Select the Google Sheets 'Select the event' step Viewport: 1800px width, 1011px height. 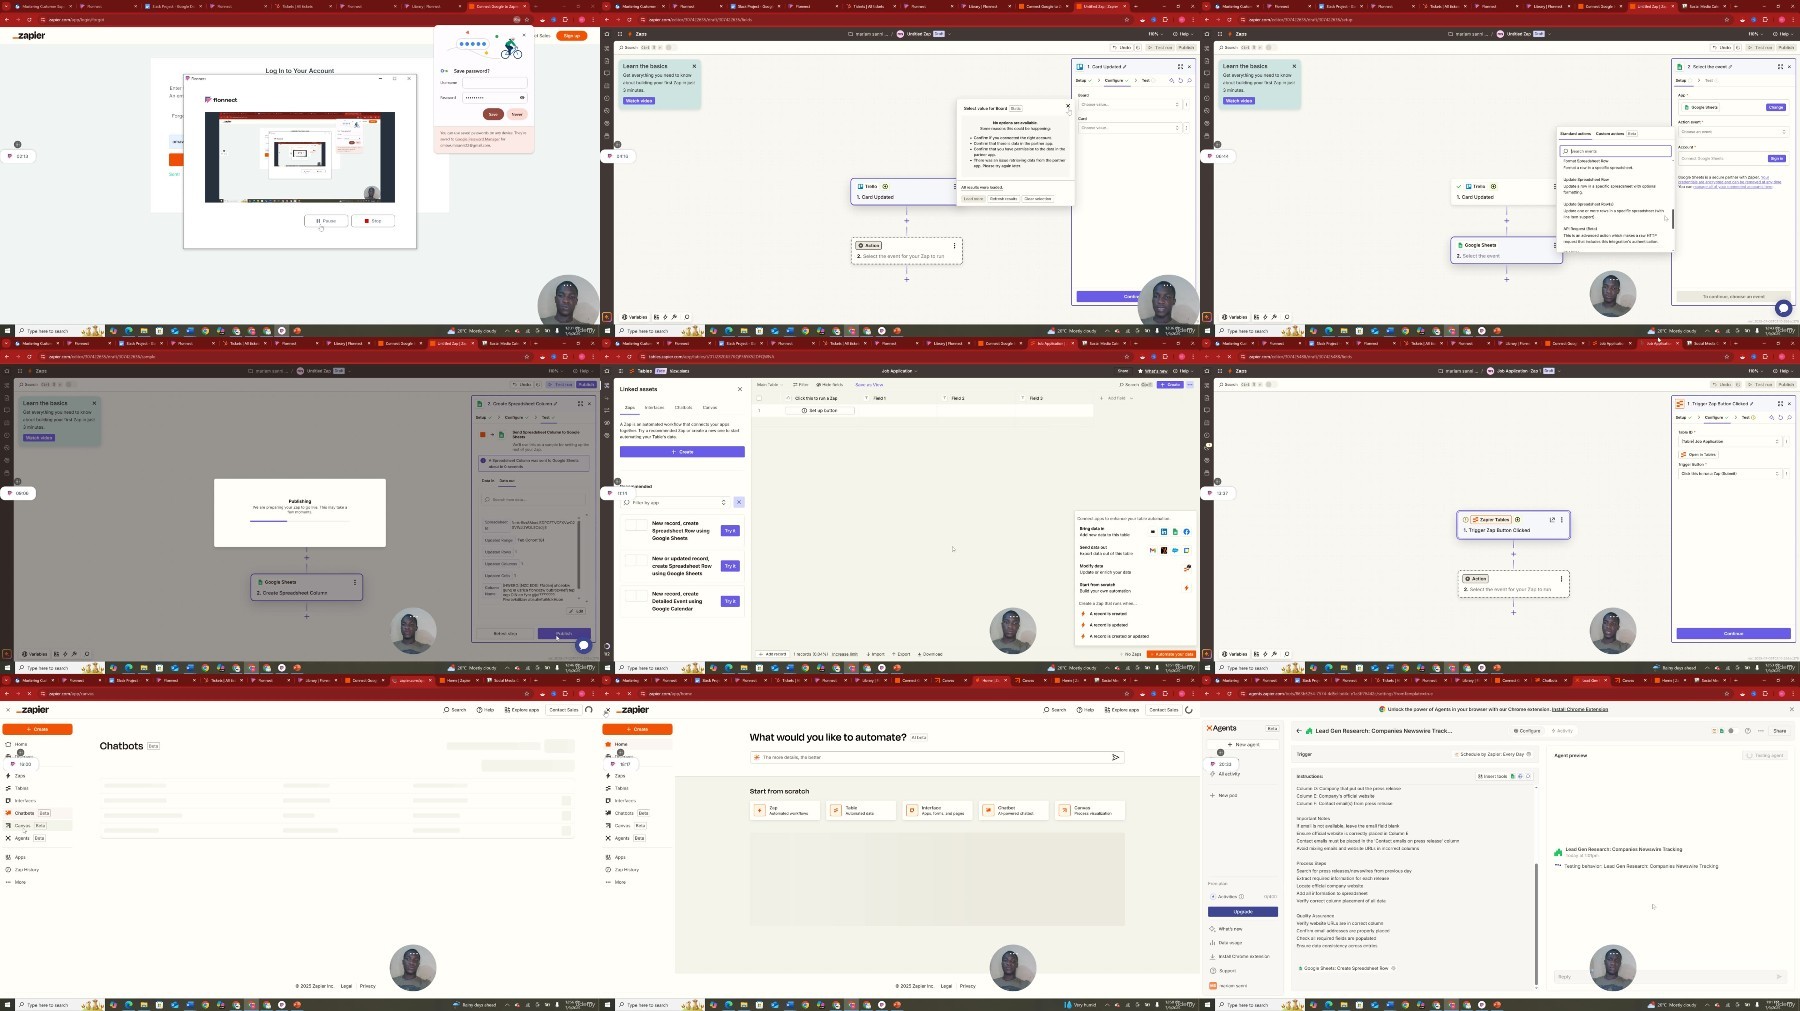tap(1505, 250)
